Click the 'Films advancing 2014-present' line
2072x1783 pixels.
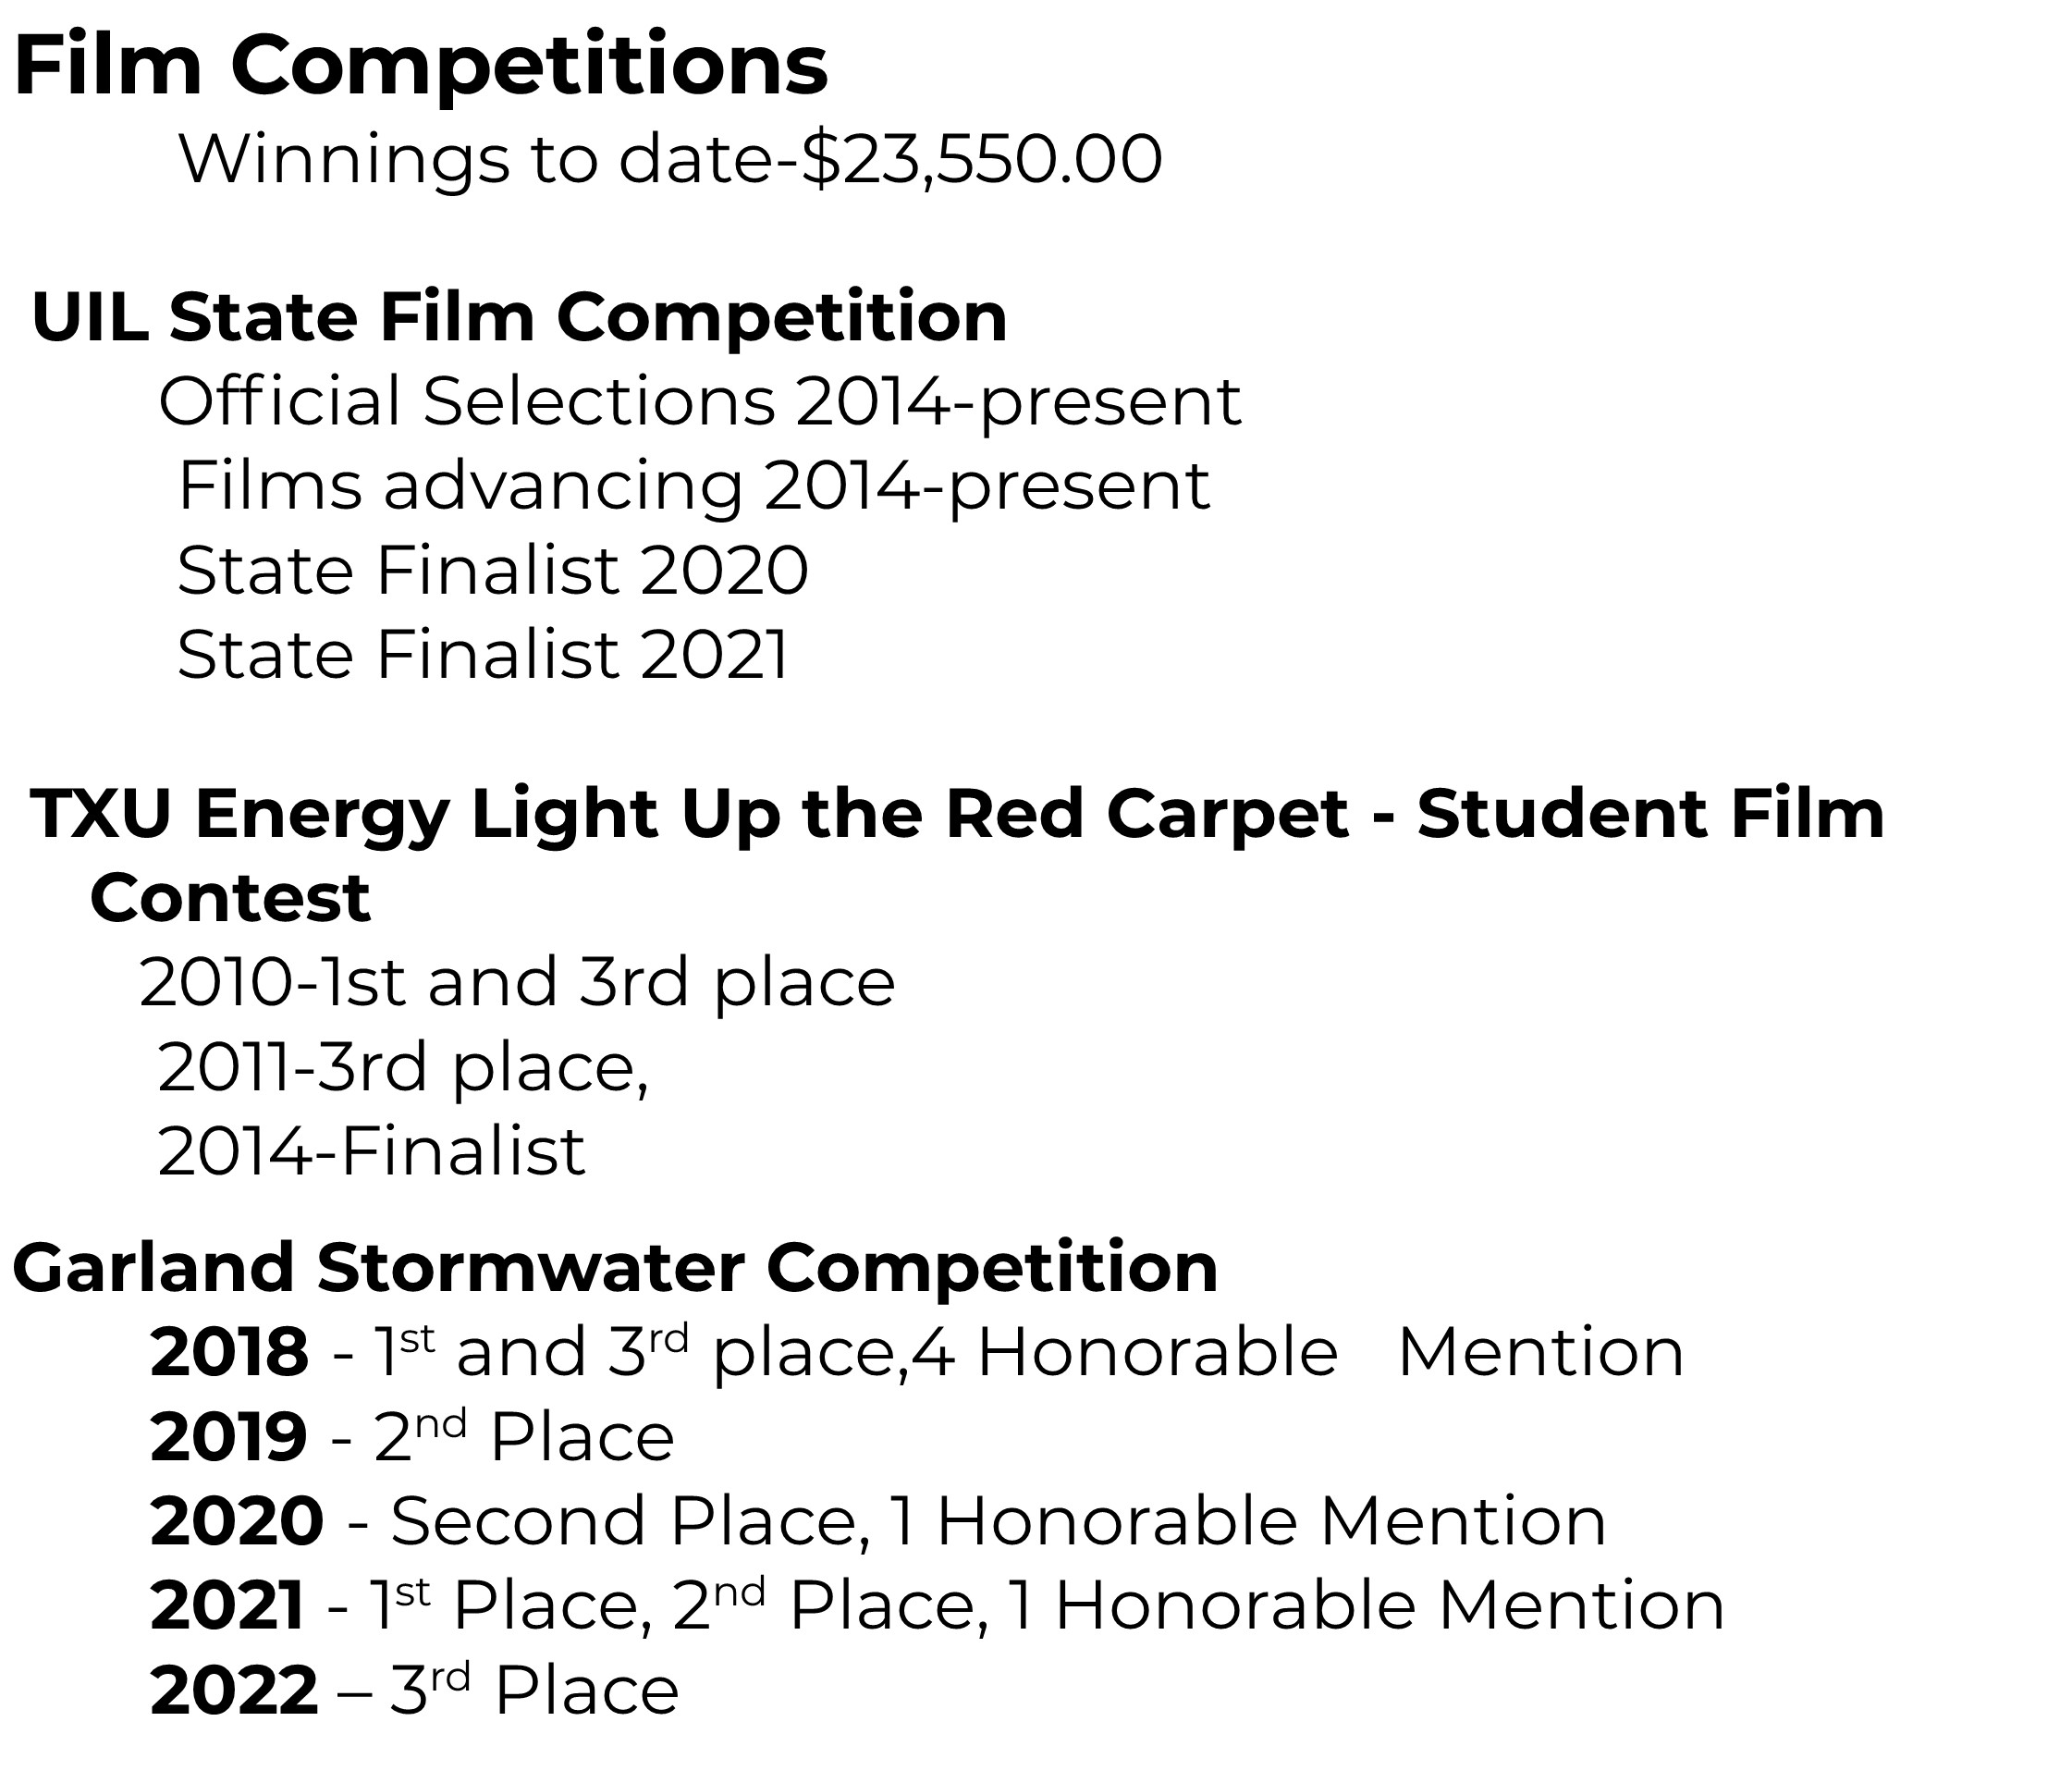coord(693,487)
